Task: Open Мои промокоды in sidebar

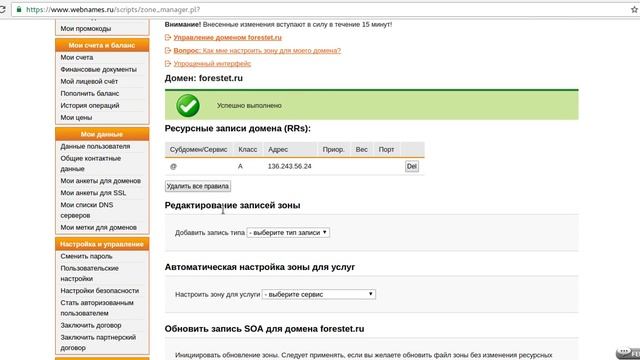Action: (86, 29)
